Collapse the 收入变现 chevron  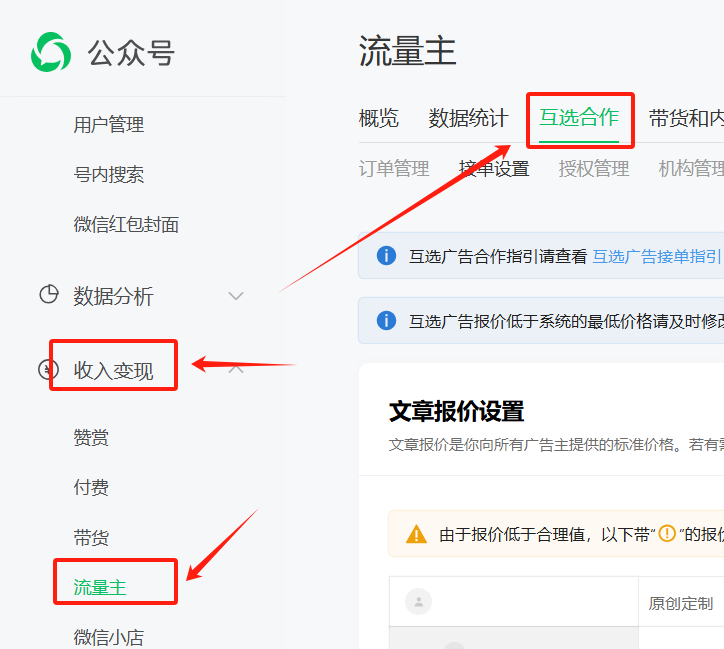click(236, 369)
